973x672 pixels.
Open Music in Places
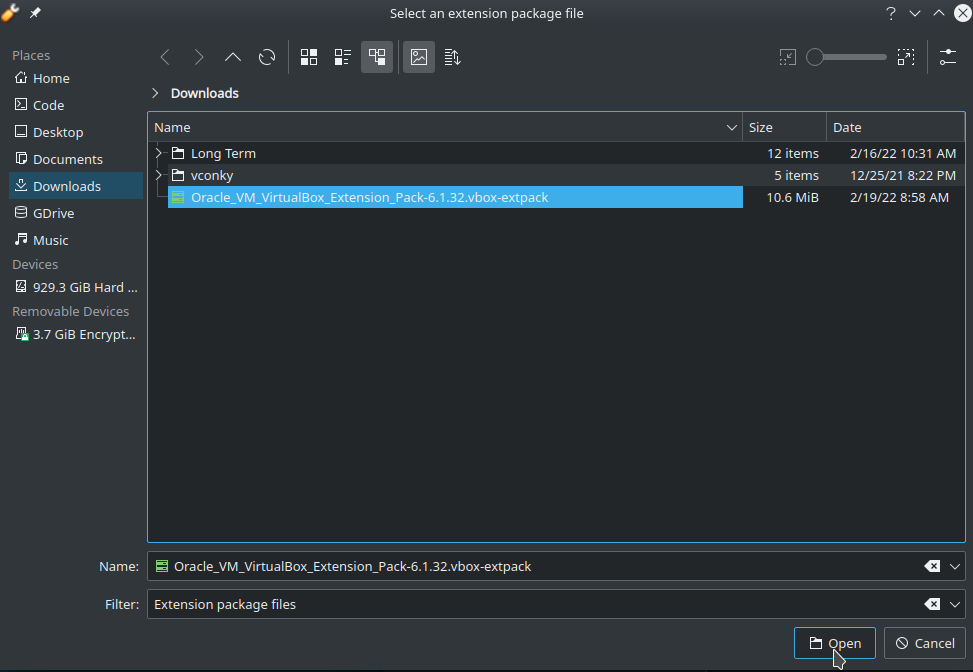76,240
